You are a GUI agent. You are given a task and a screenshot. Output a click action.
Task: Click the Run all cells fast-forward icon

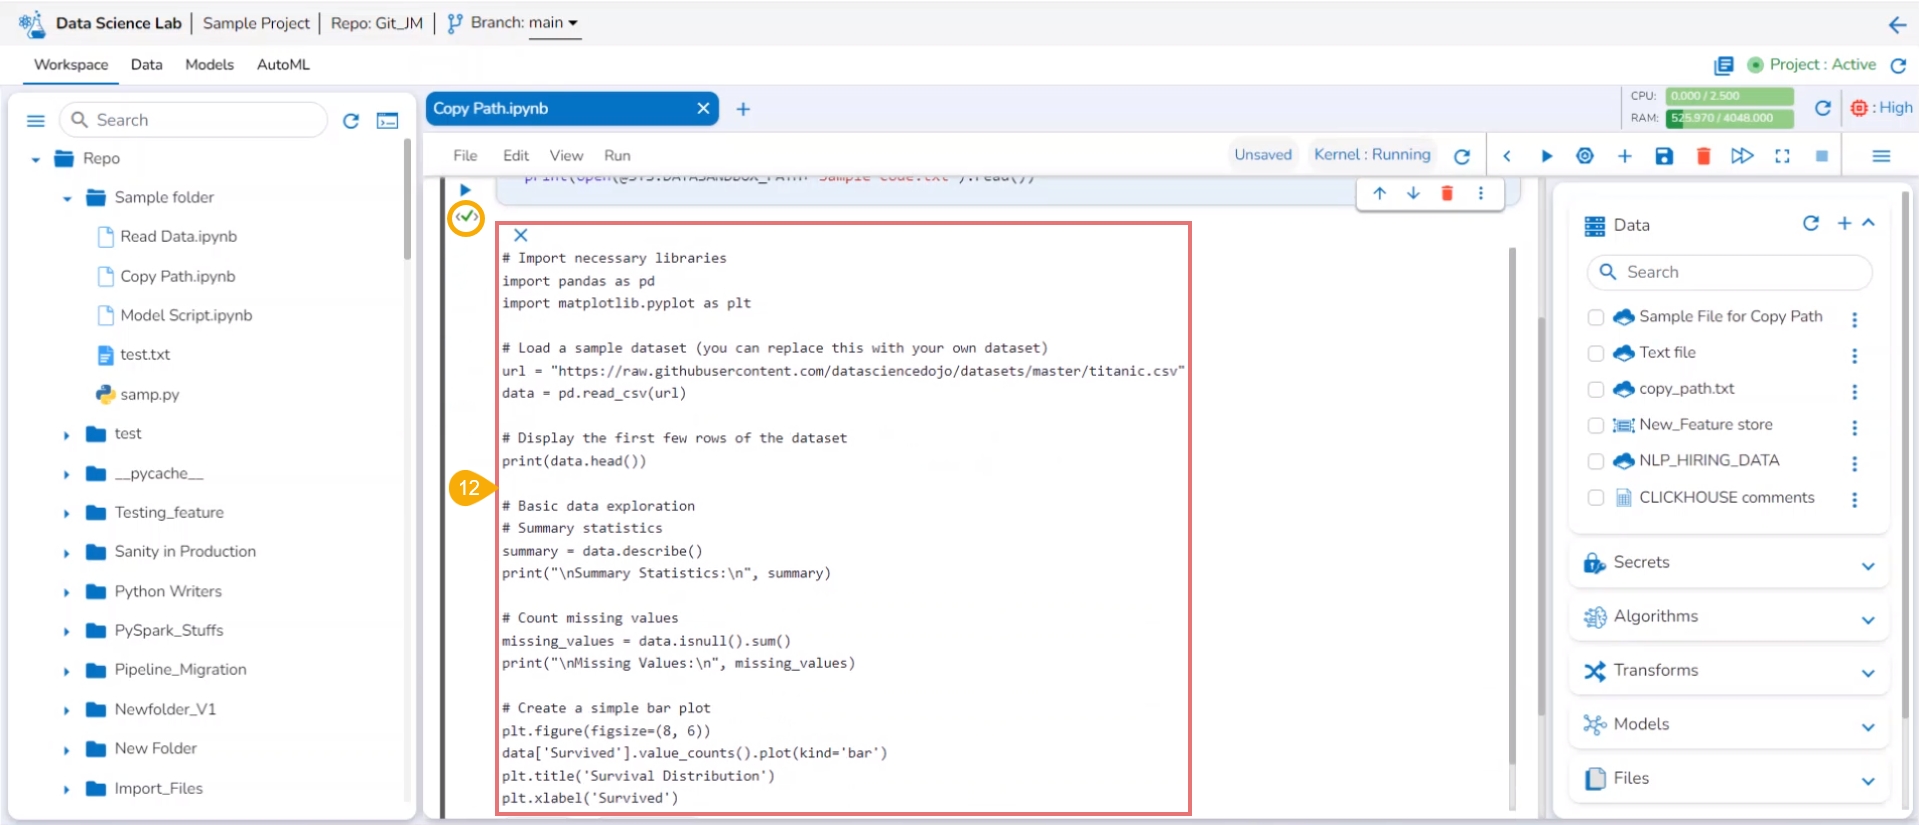pos(1742,156)
